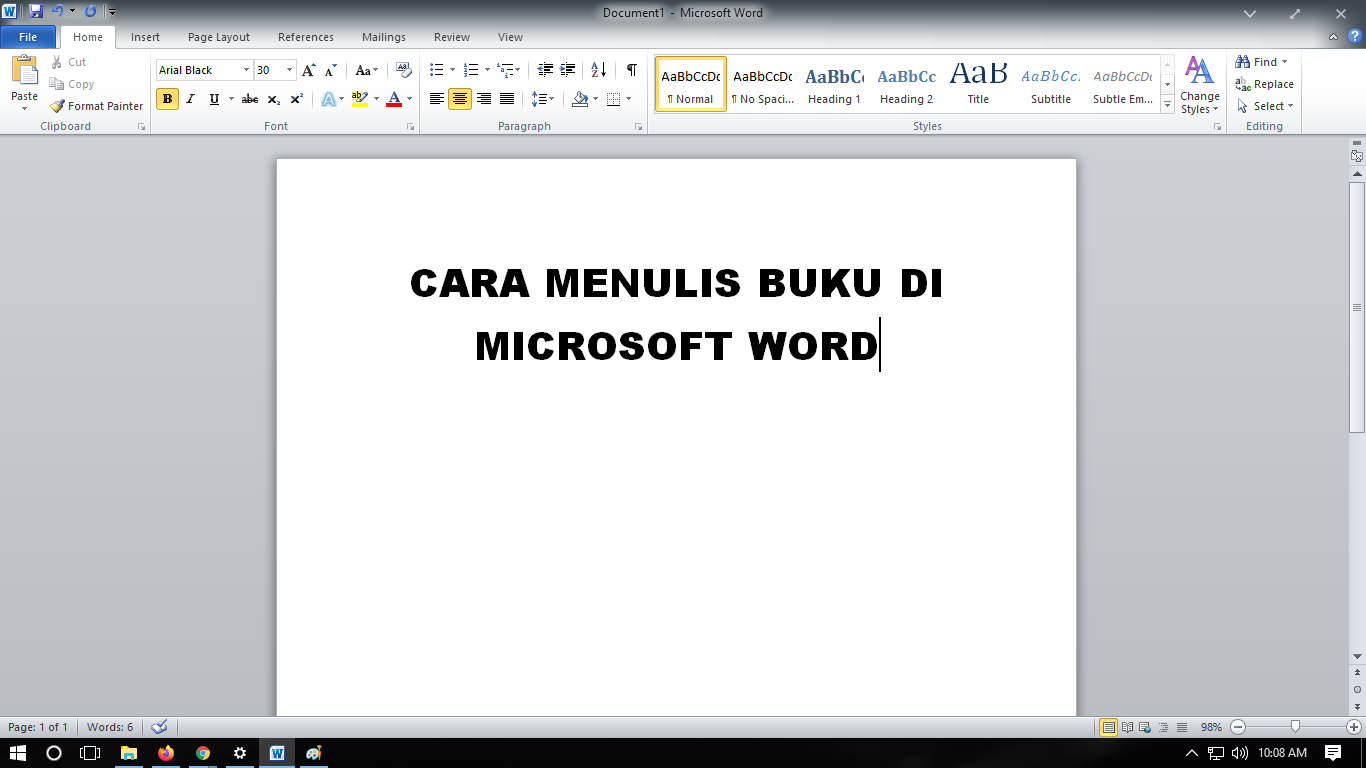
Task: Toggle Italic formatting
Action: coord(190,99)
